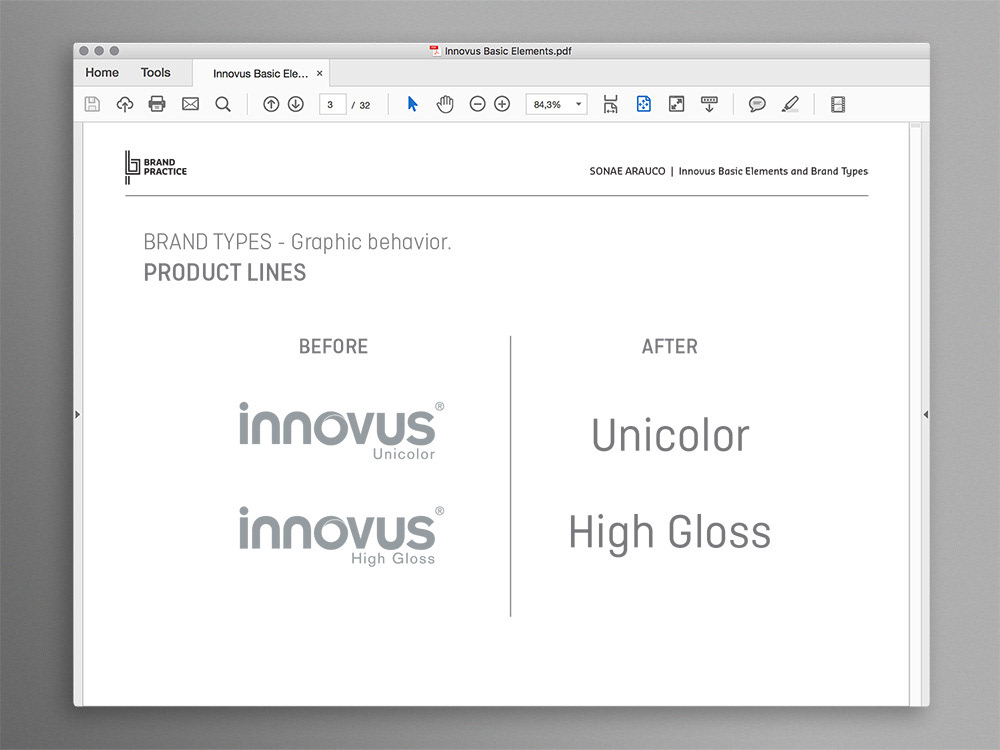Click the fit width scrolling icon
This screenshot has height=750, width=1000.
[x=610, y=104]
